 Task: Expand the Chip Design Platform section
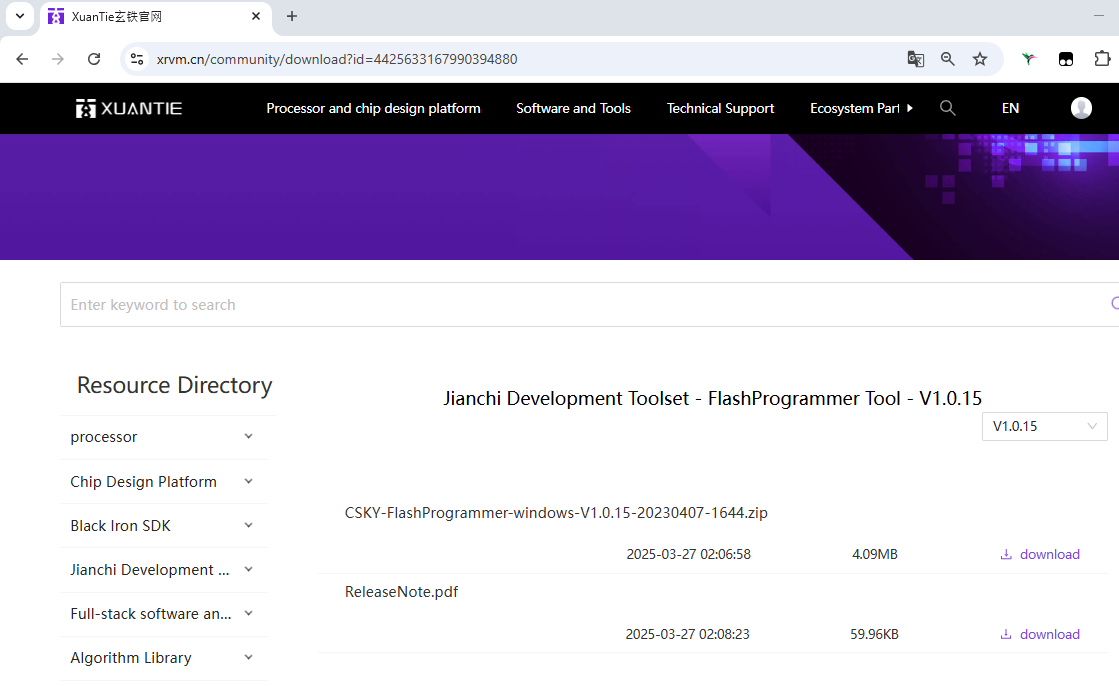(x=249, y=481)
